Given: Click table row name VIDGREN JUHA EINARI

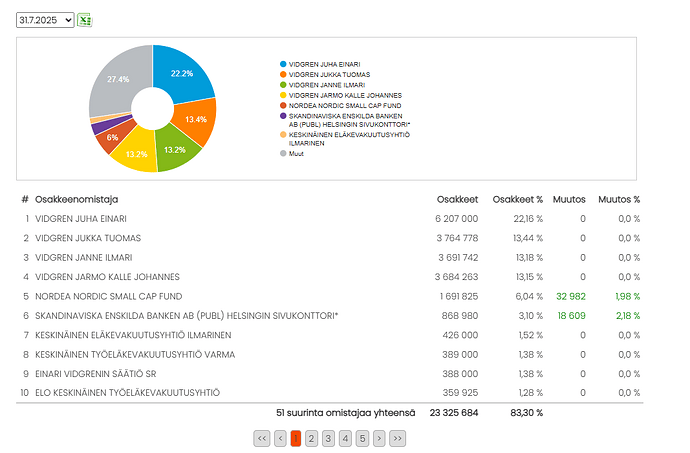Looking at the screenshot, I should pos(81,219).
